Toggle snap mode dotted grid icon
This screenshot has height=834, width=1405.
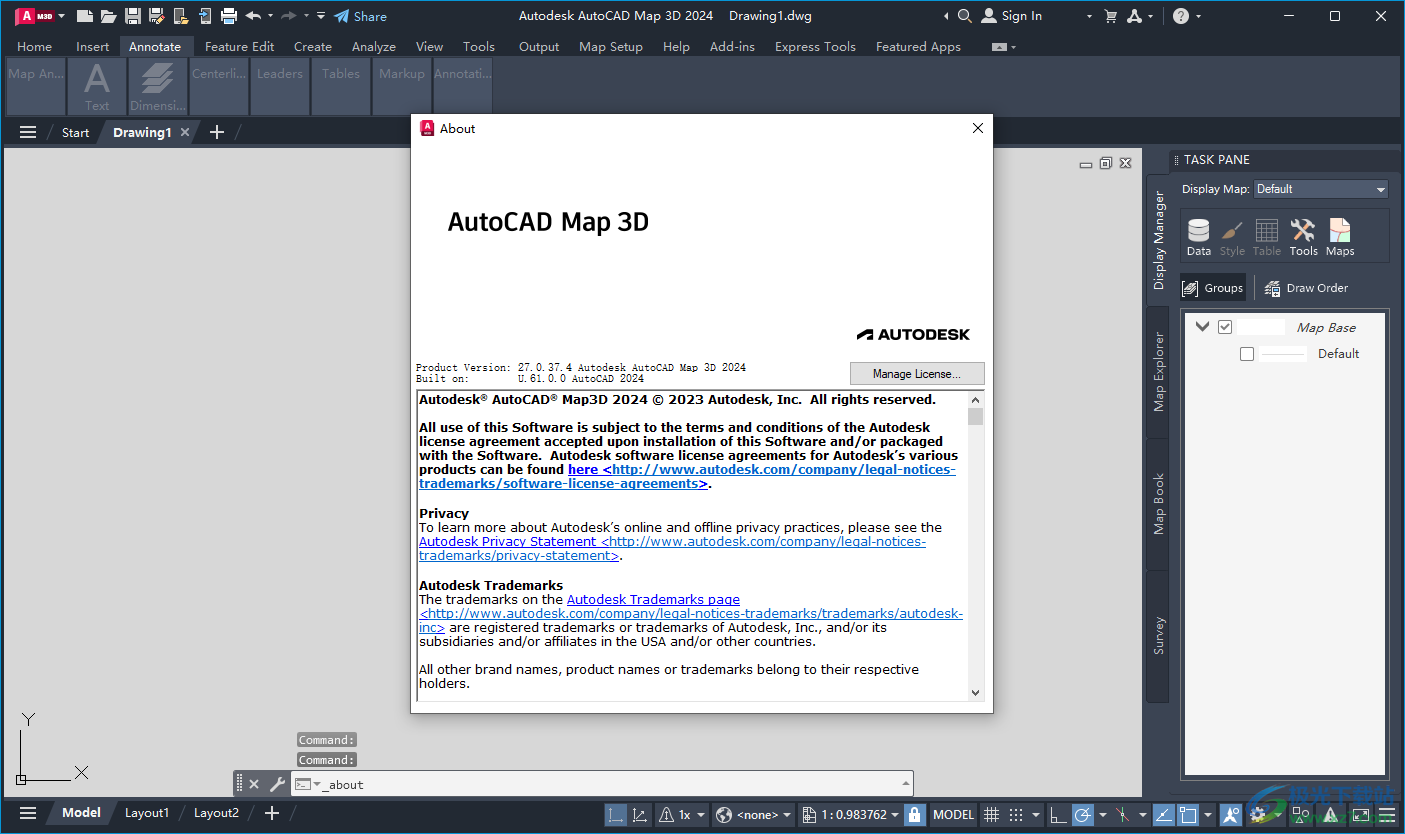(x=1016, y=814)
